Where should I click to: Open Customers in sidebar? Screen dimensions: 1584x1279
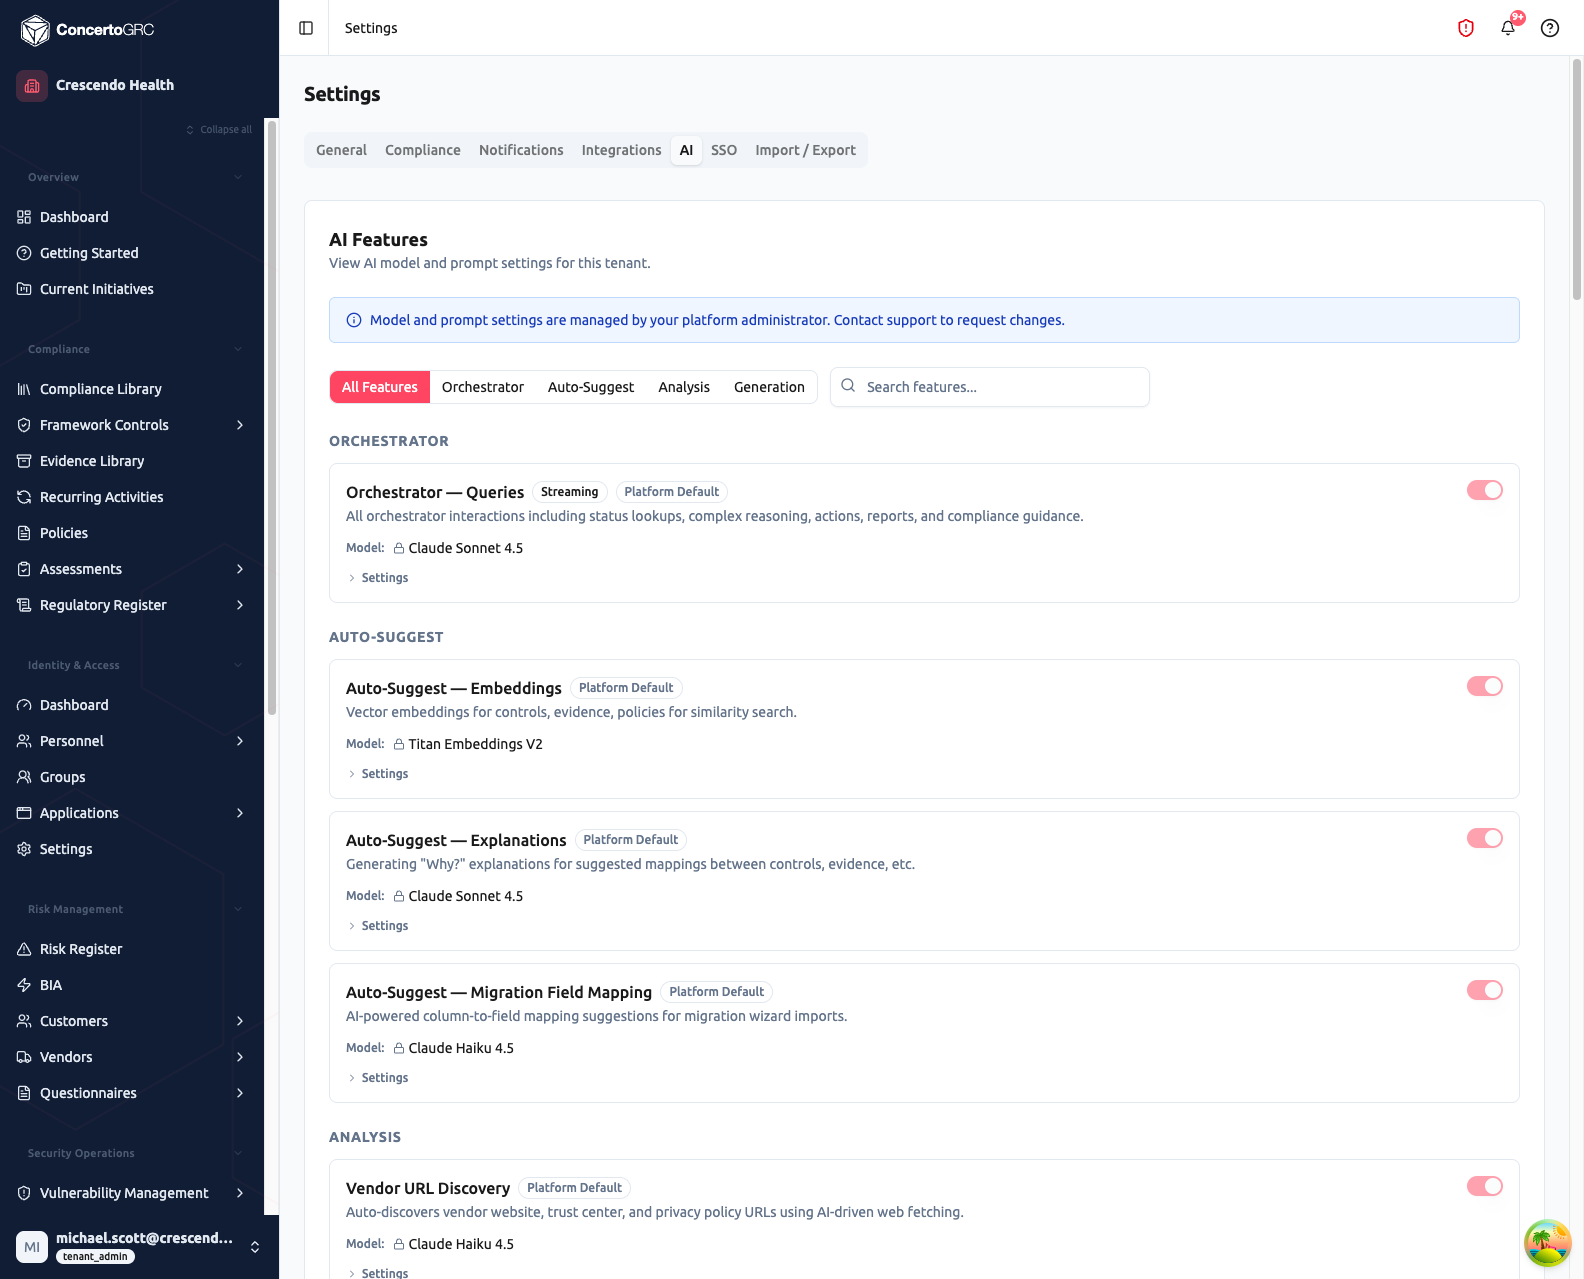pyautogui.click(x=74, y=1021)
